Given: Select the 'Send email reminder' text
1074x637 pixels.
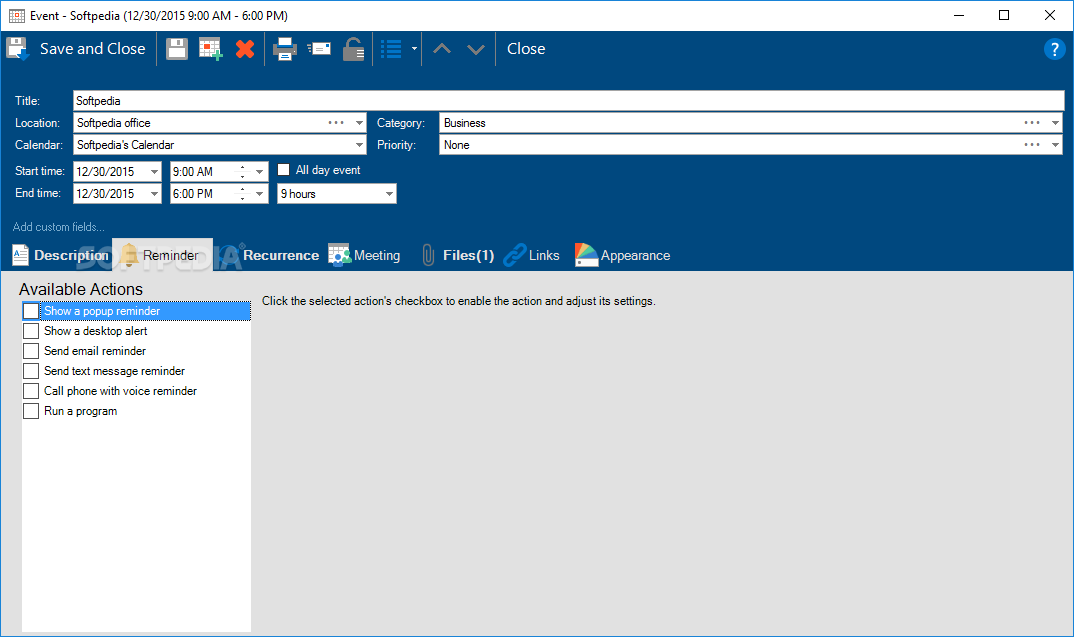Looking at the screenshot, I should 95,351.
